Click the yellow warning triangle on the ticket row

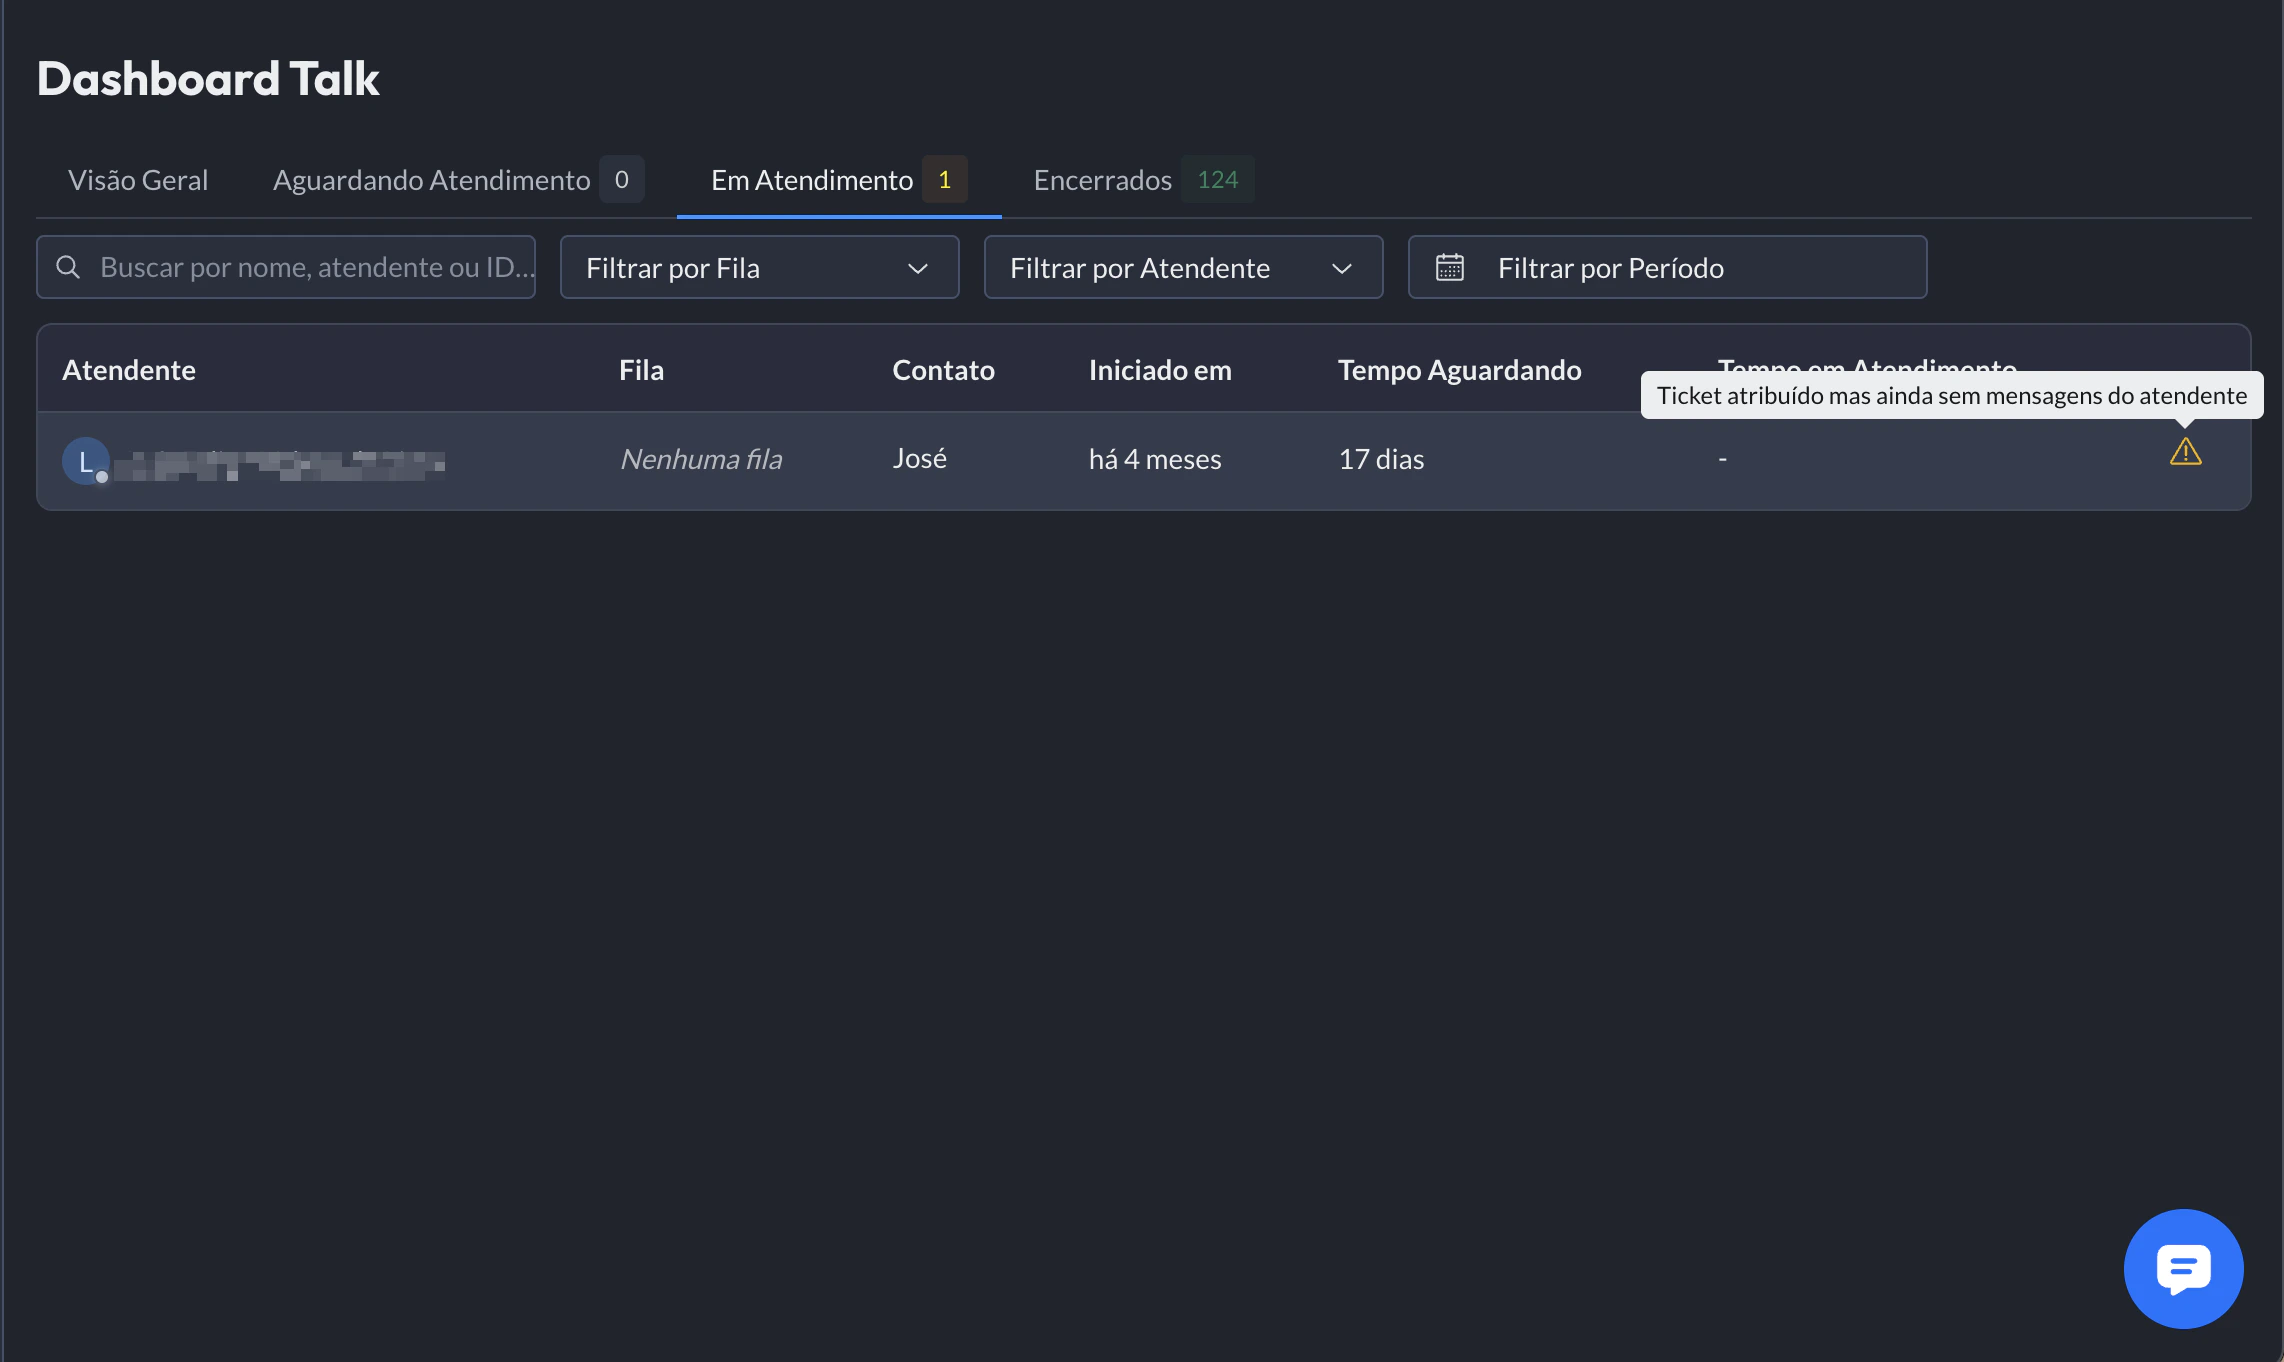(2185, 452)
